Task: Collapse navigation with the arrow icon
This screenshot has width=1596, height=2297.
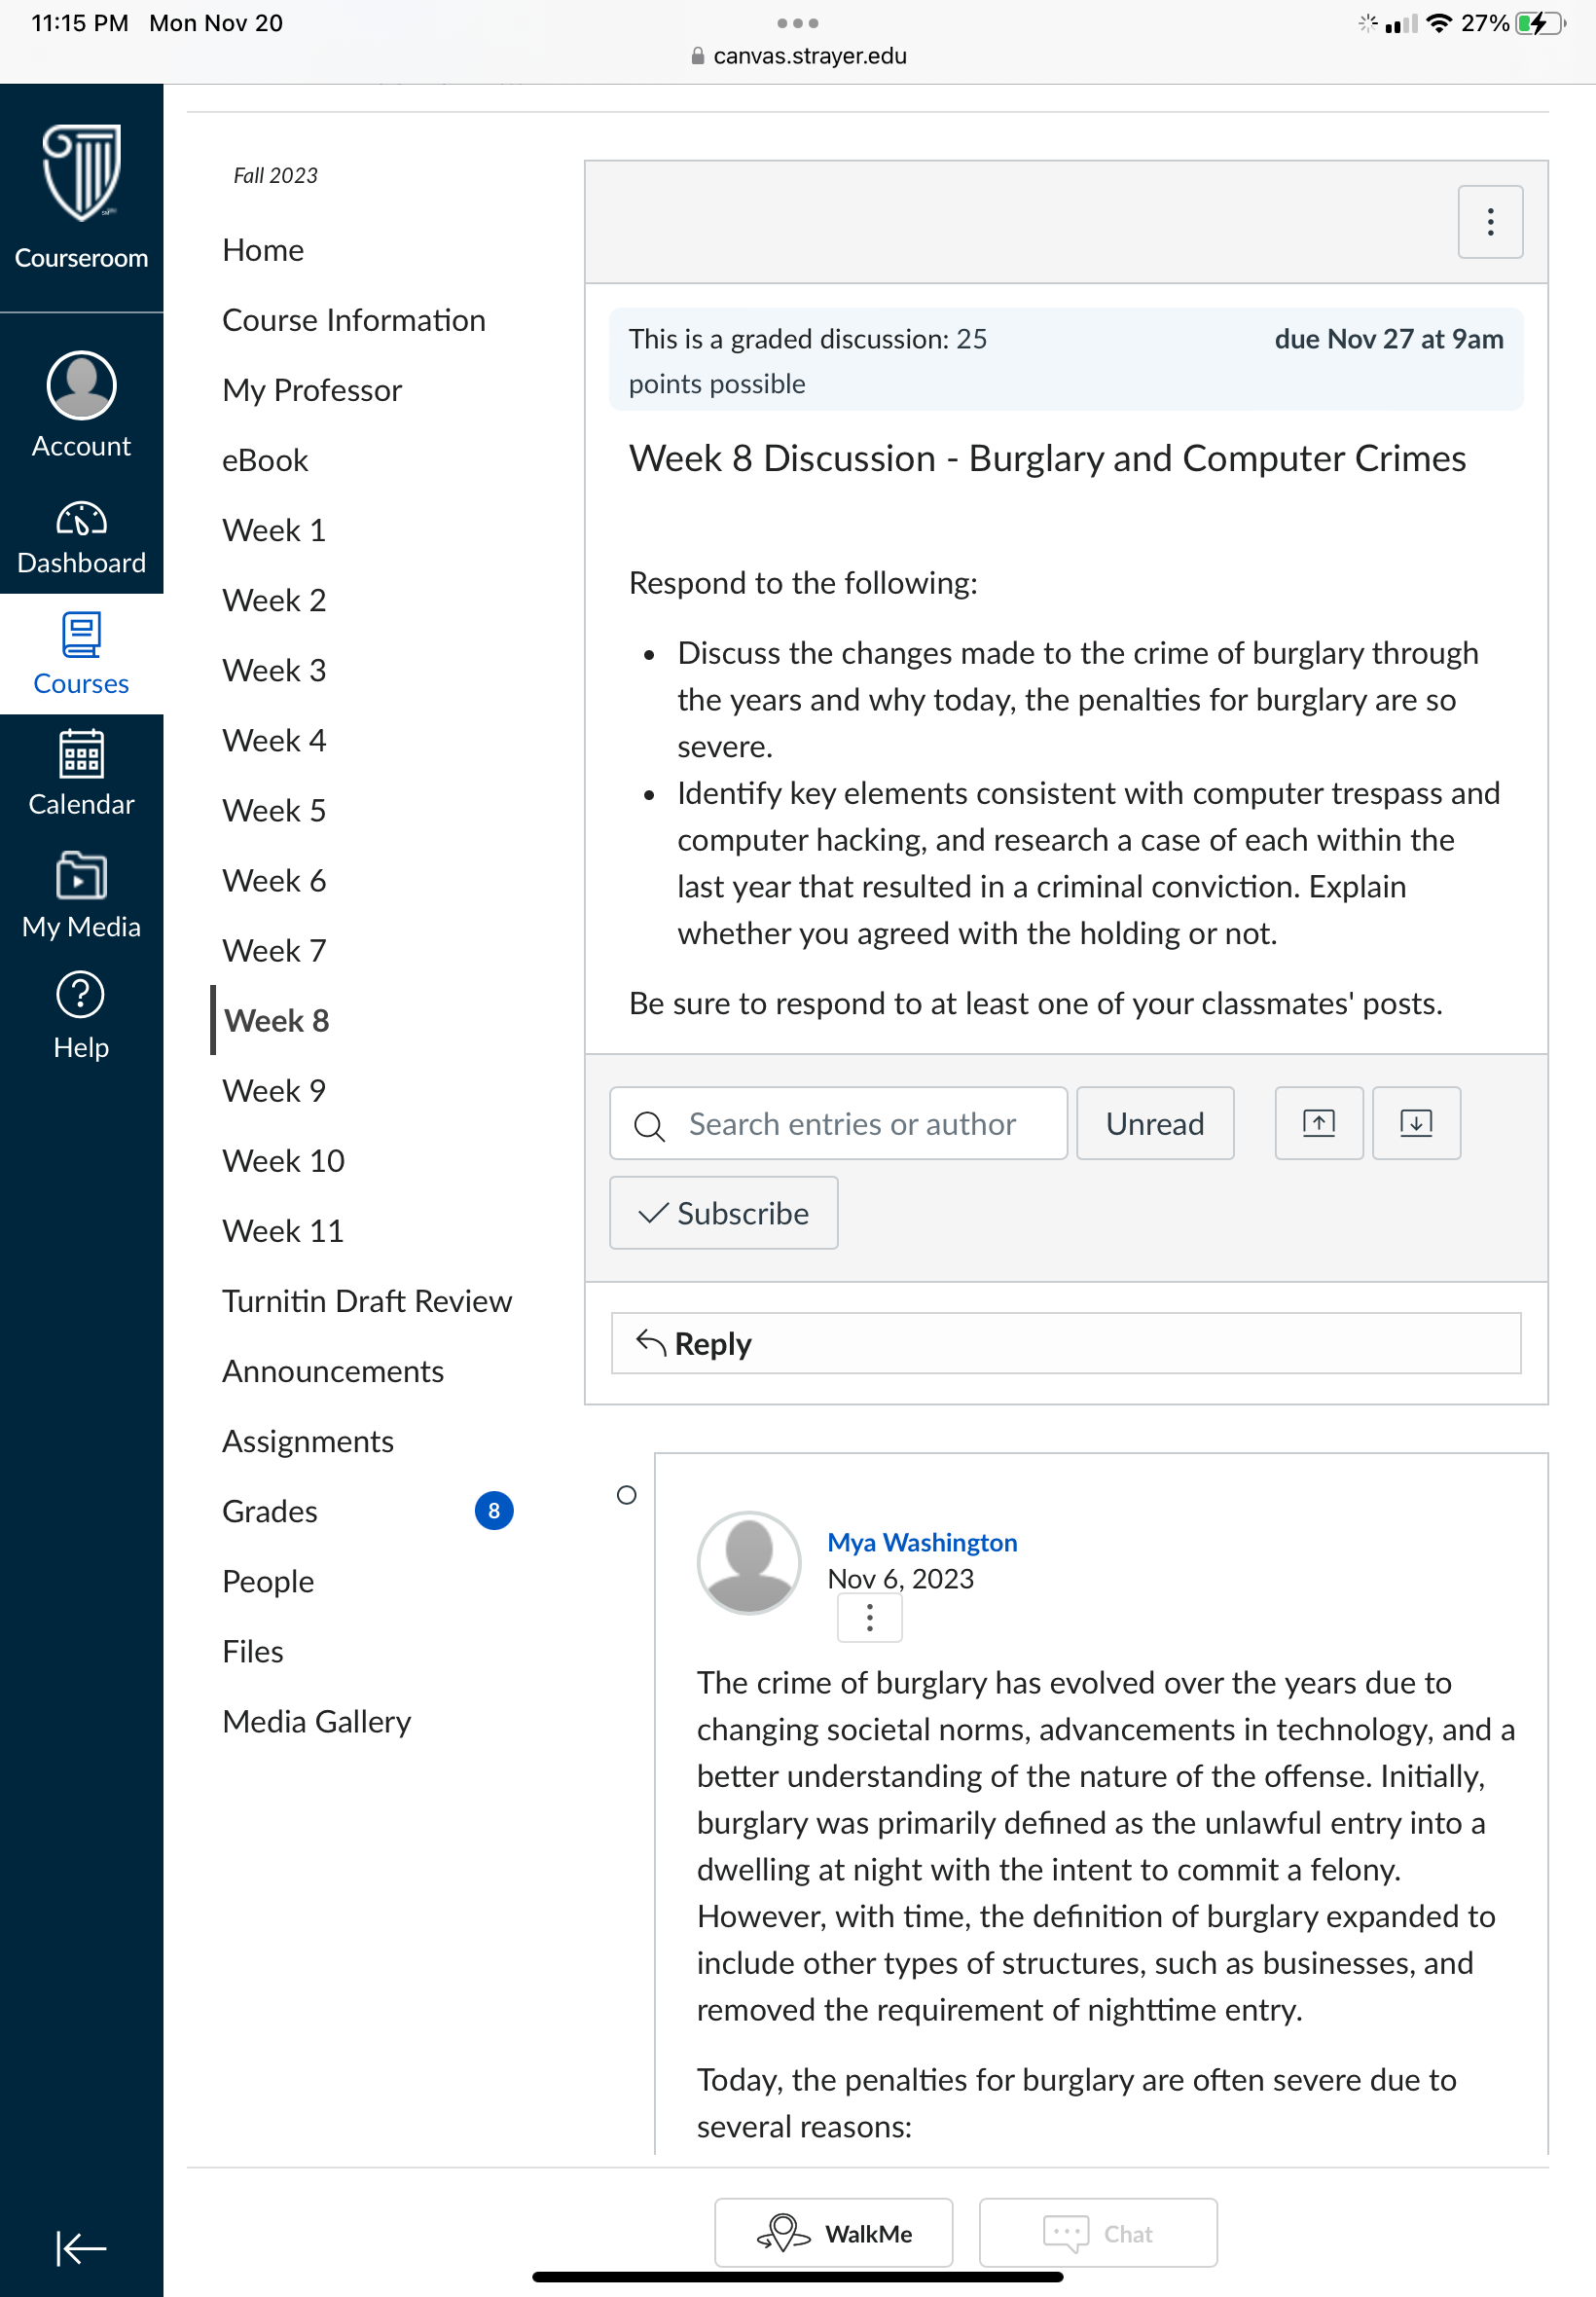Action: 81,2248
